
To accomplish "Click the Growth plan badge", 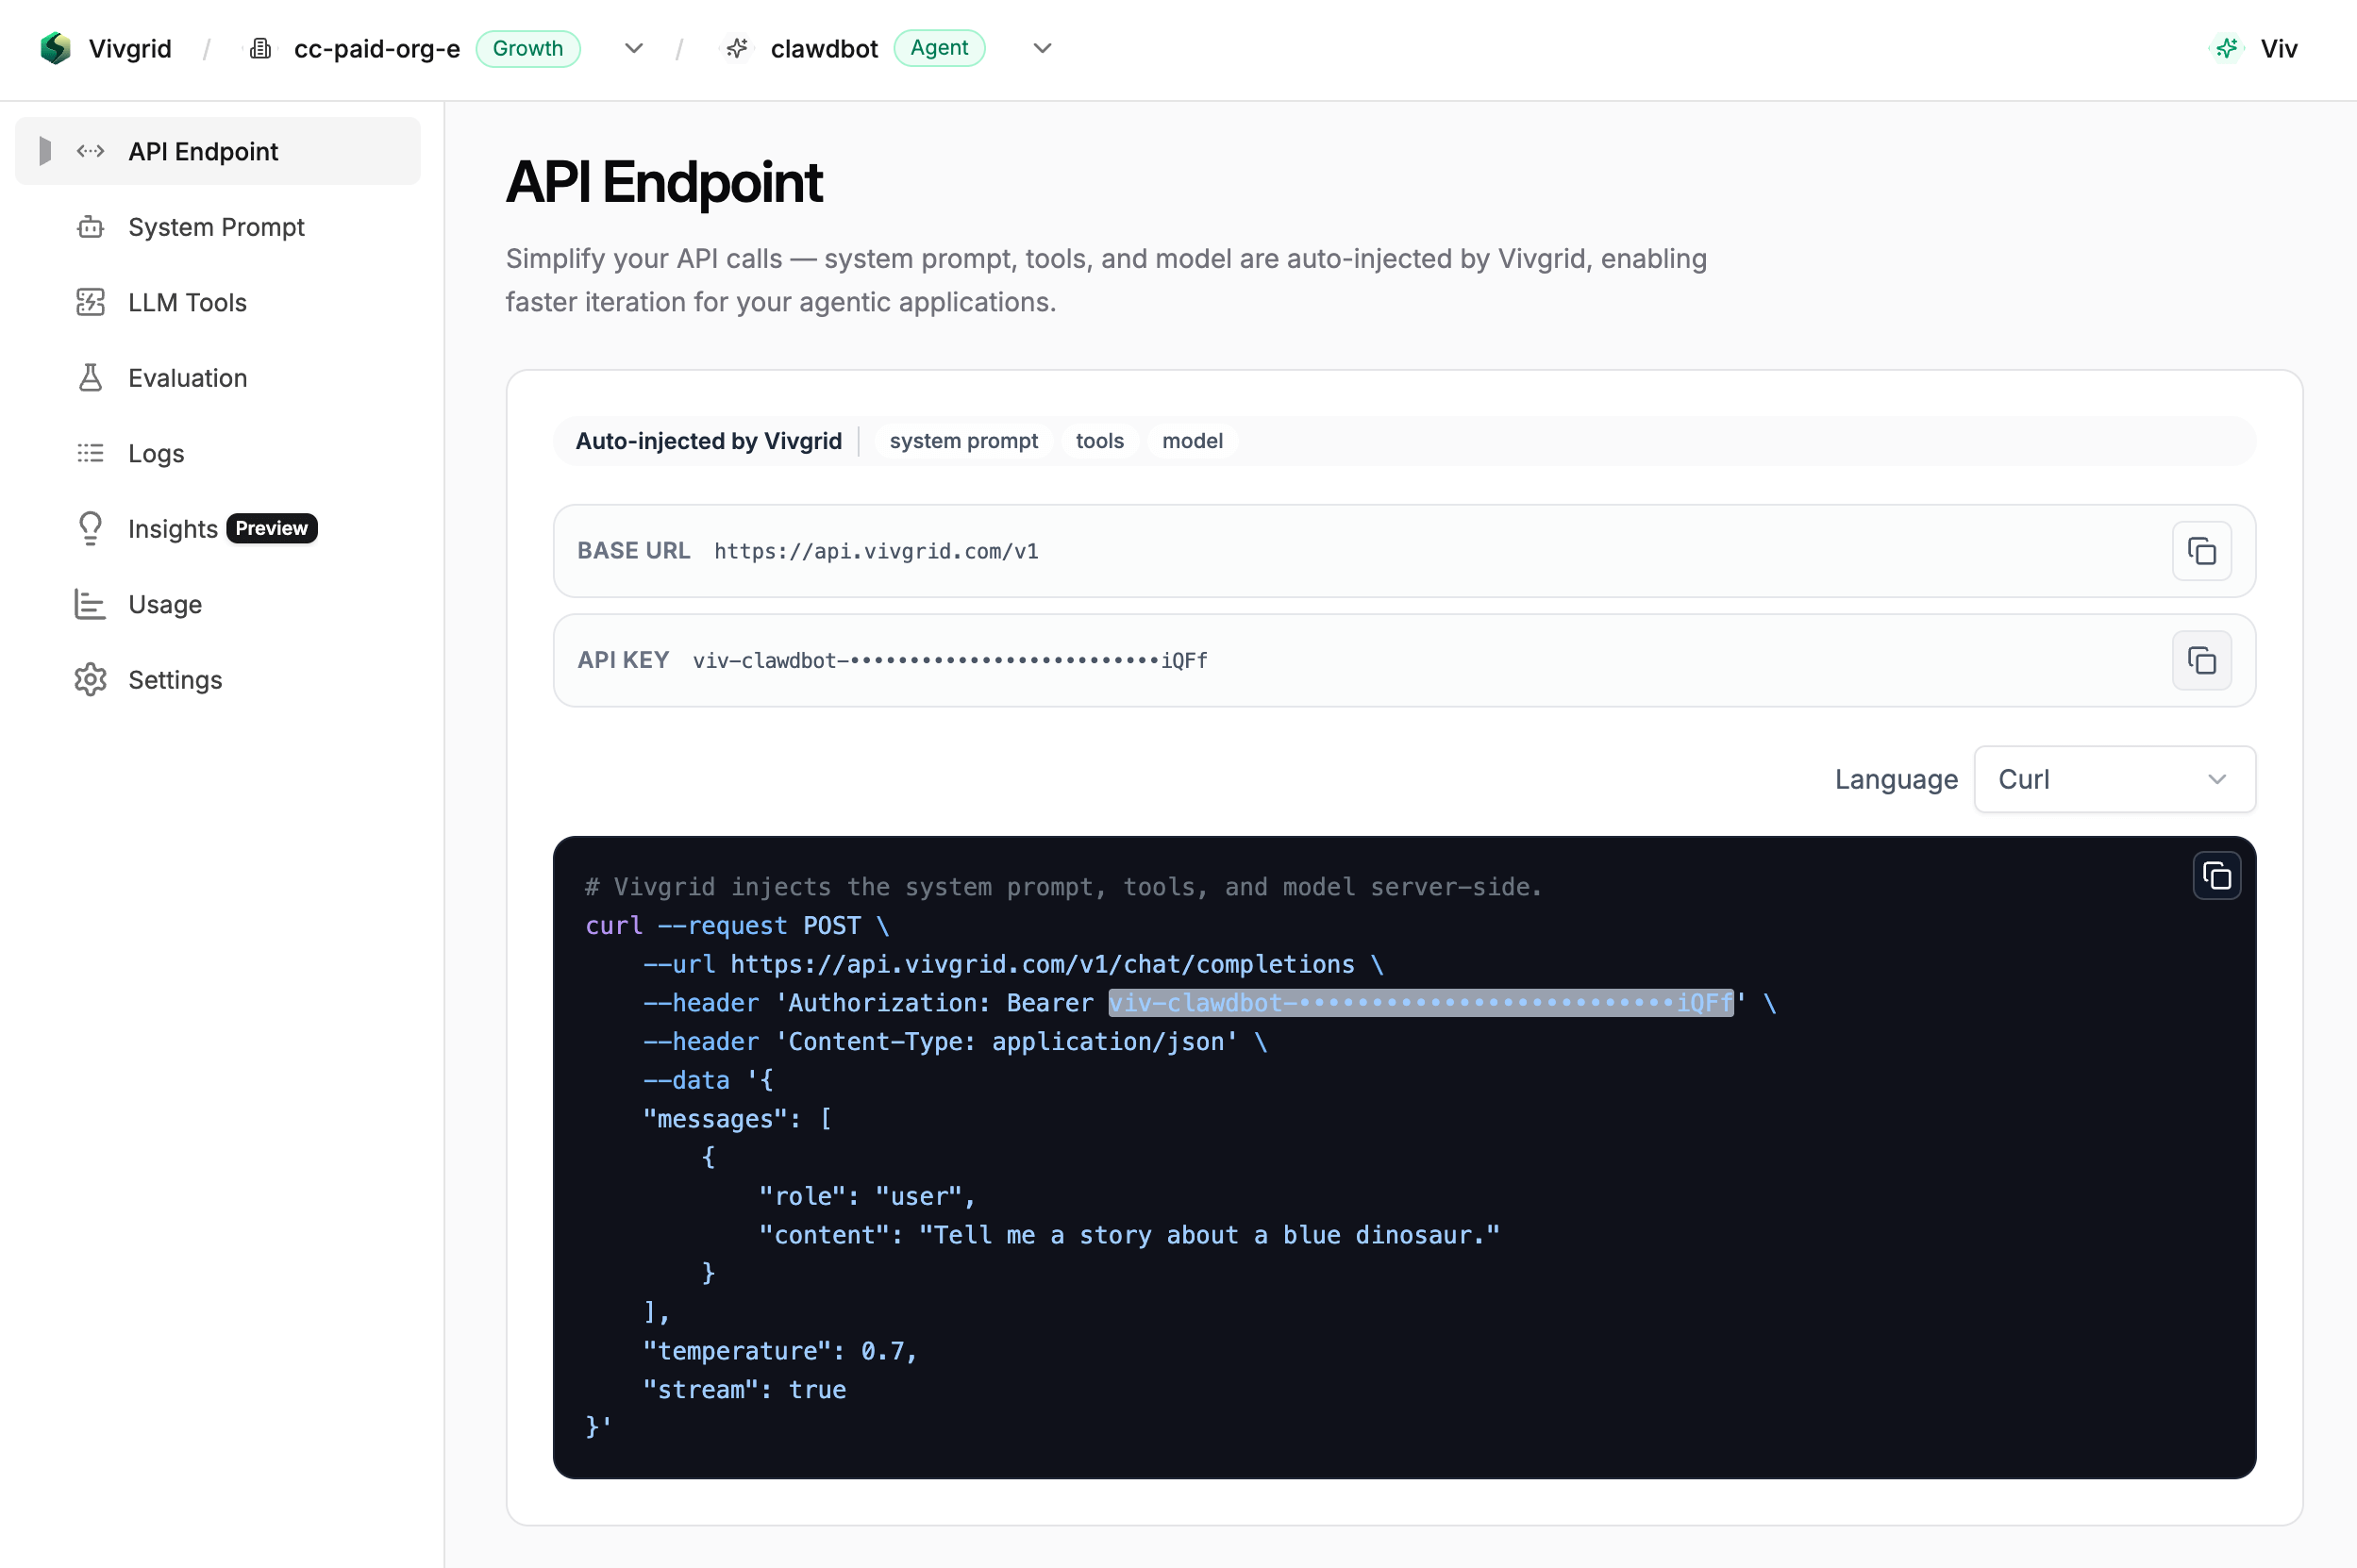I will 528,48.
